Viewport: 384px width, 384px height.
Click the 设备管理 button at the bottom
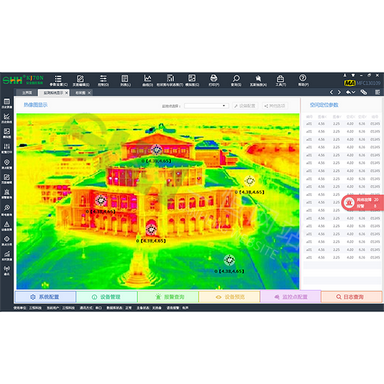107,297
